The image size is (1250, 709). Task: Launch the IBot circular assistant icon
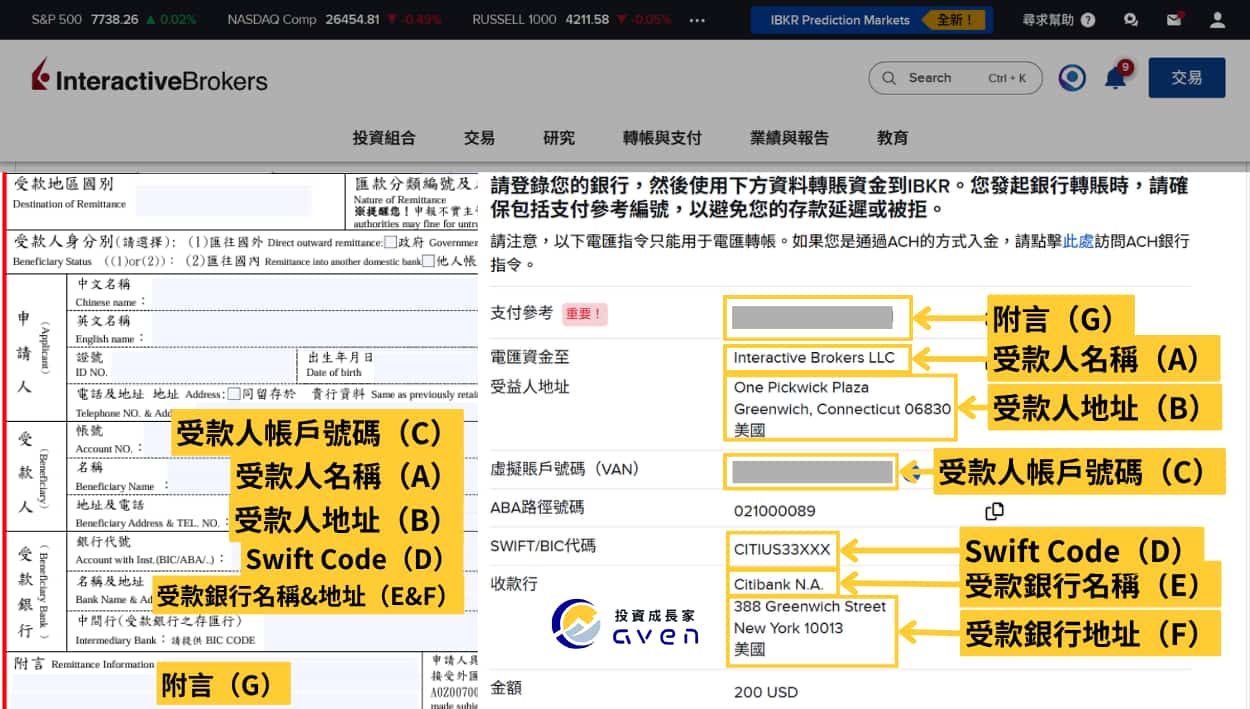[1072, 78]
